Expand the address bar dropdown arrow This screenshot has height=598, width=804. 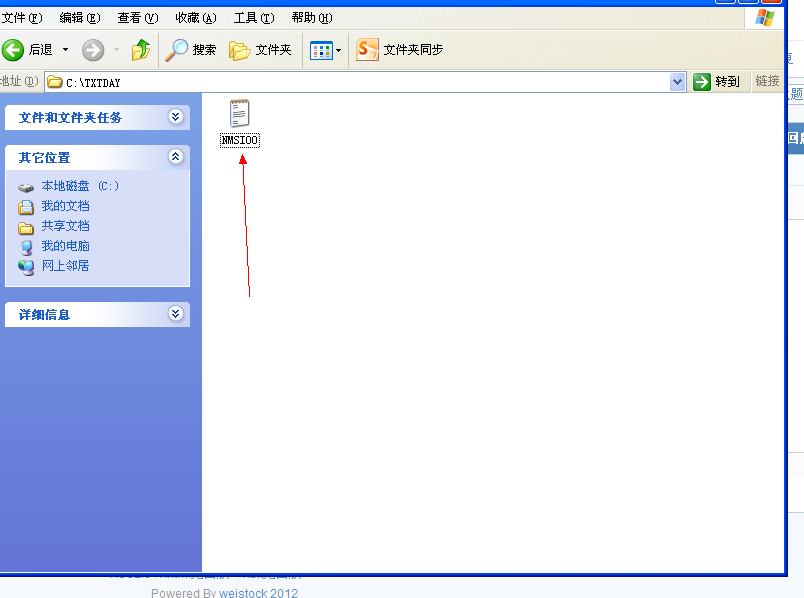tap(677, 82)
